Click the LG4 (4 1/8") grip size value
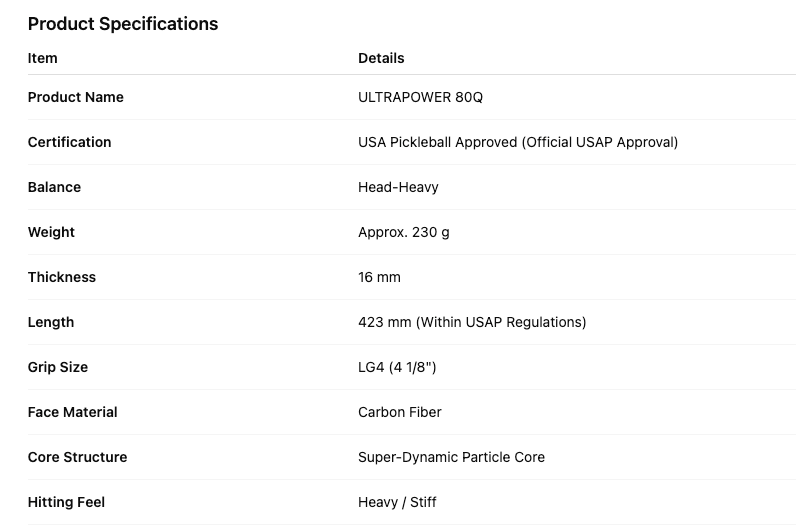 (x=397, y=367)
